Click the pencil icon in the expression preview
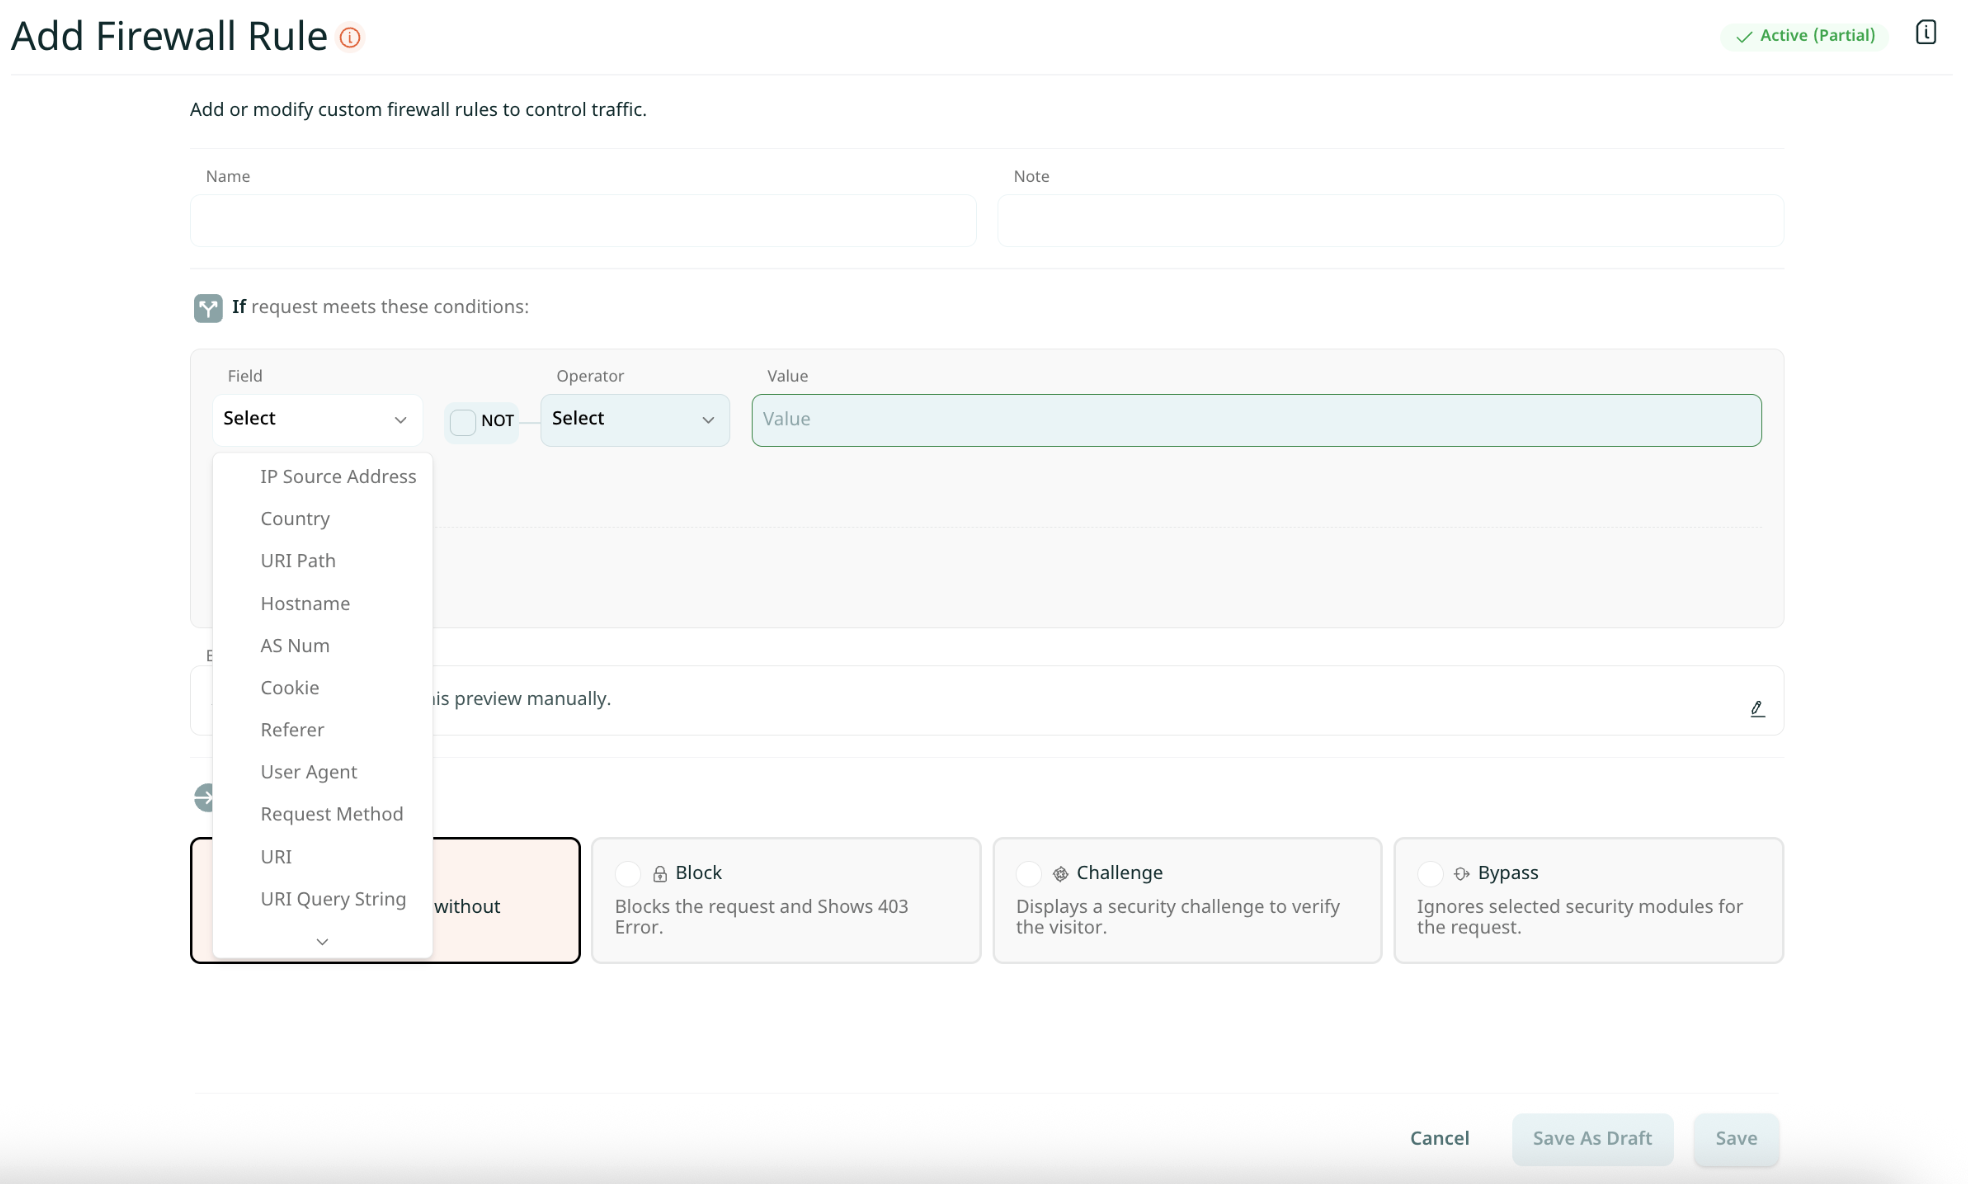 coord(1758,708)
